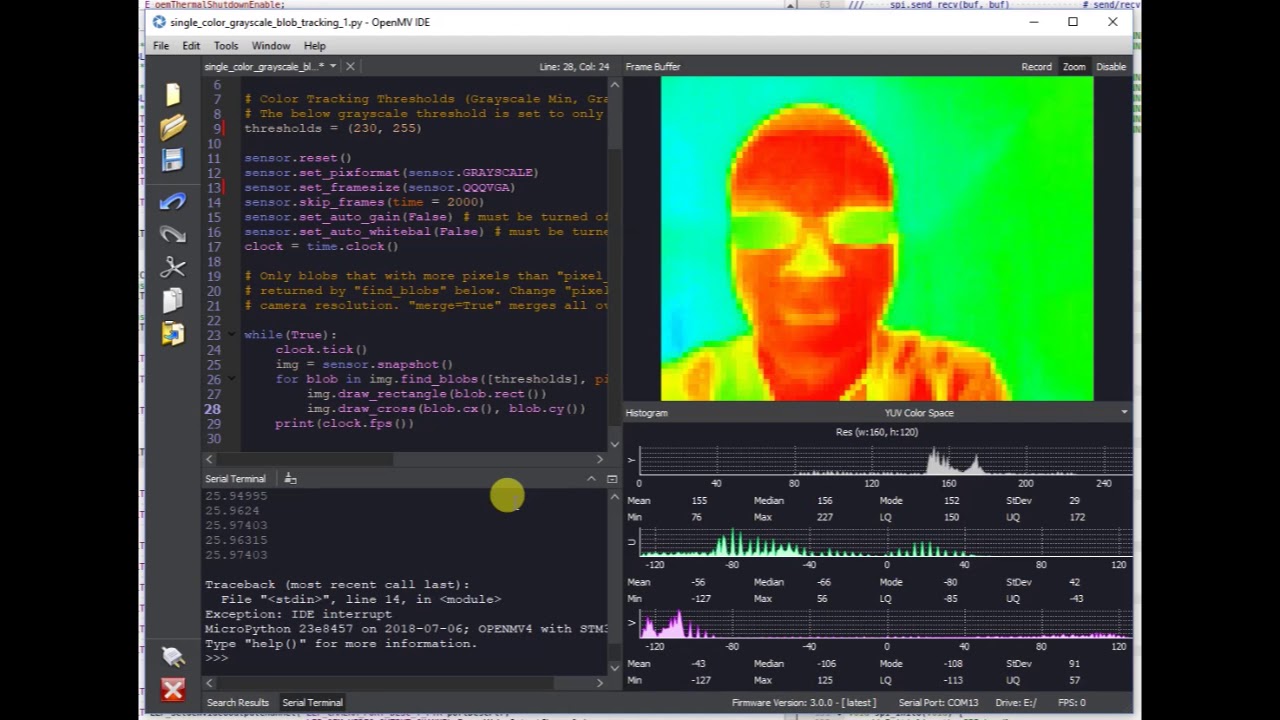Clear the Serial Terminal with broom icon
Image resolution: width=1280 pixels, height=720 pixels.
tap(290, 479)
